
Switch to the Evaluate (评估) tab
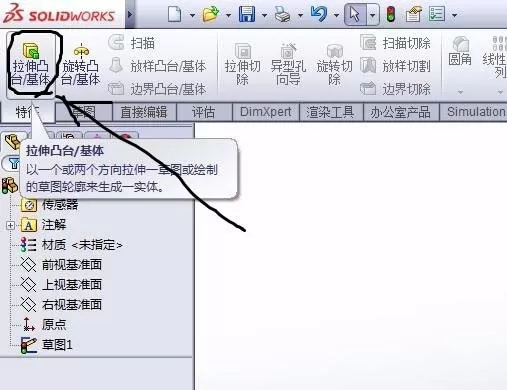(x=204, y=112)
